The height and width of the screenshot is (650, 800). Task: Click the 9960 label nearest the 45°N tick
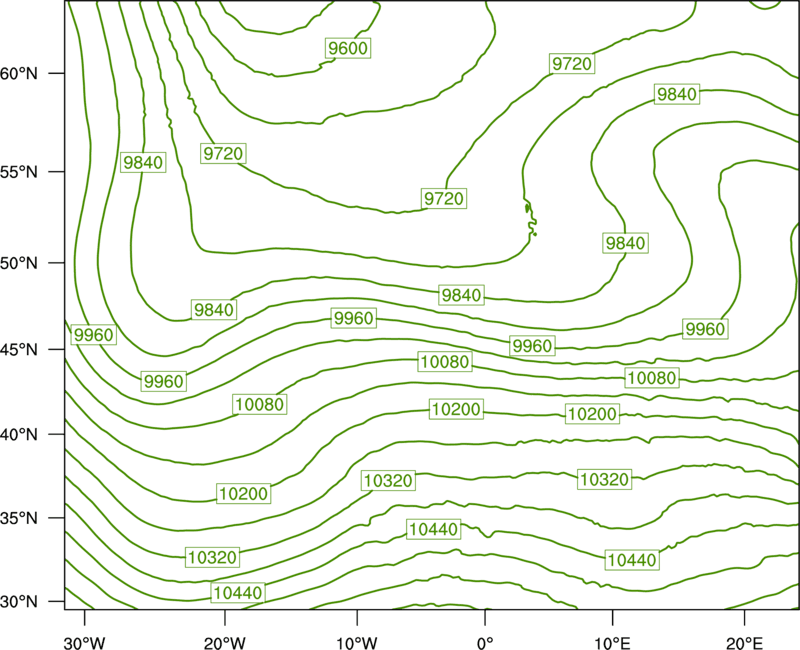93,335
